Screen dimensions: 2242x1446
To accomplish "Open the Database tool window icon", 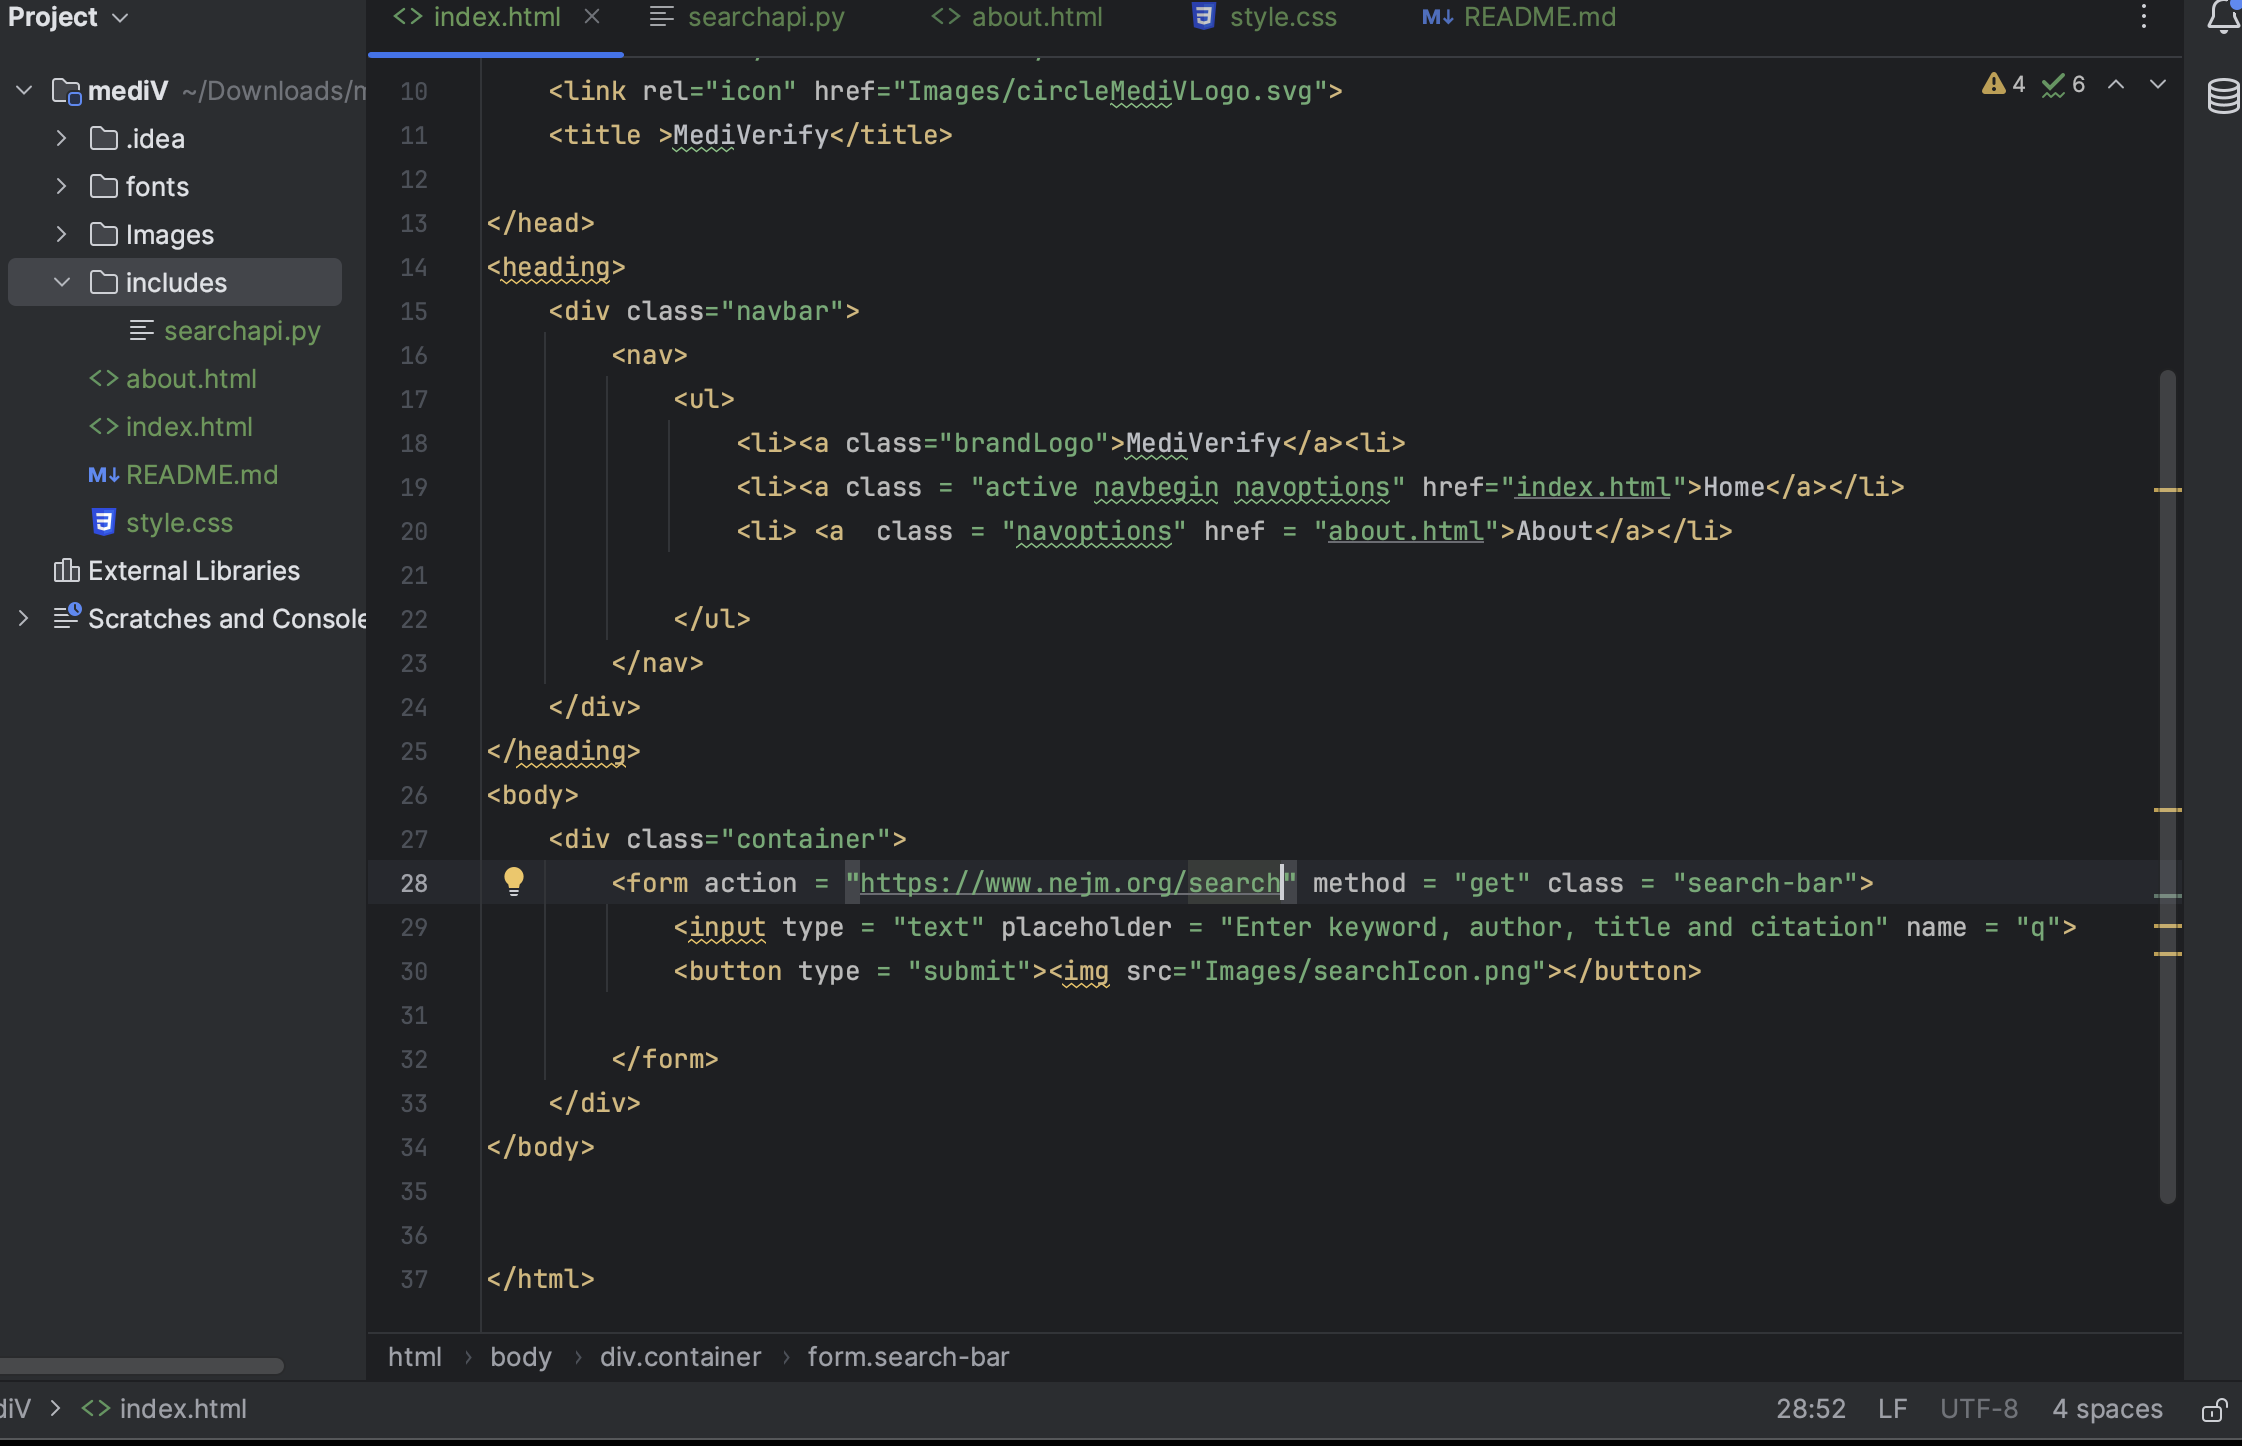I will pyautogui.click(x=2222, y=96).
